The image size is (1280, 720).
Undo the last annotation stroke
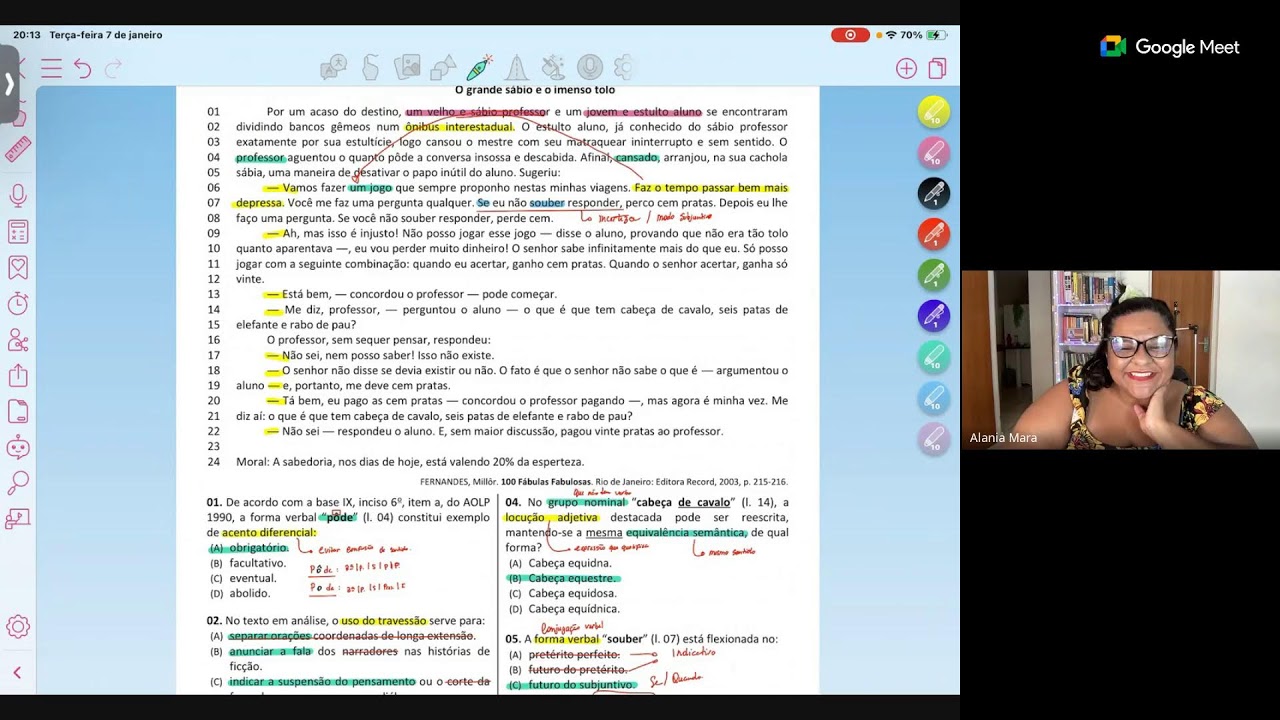[x=82, y=68]
